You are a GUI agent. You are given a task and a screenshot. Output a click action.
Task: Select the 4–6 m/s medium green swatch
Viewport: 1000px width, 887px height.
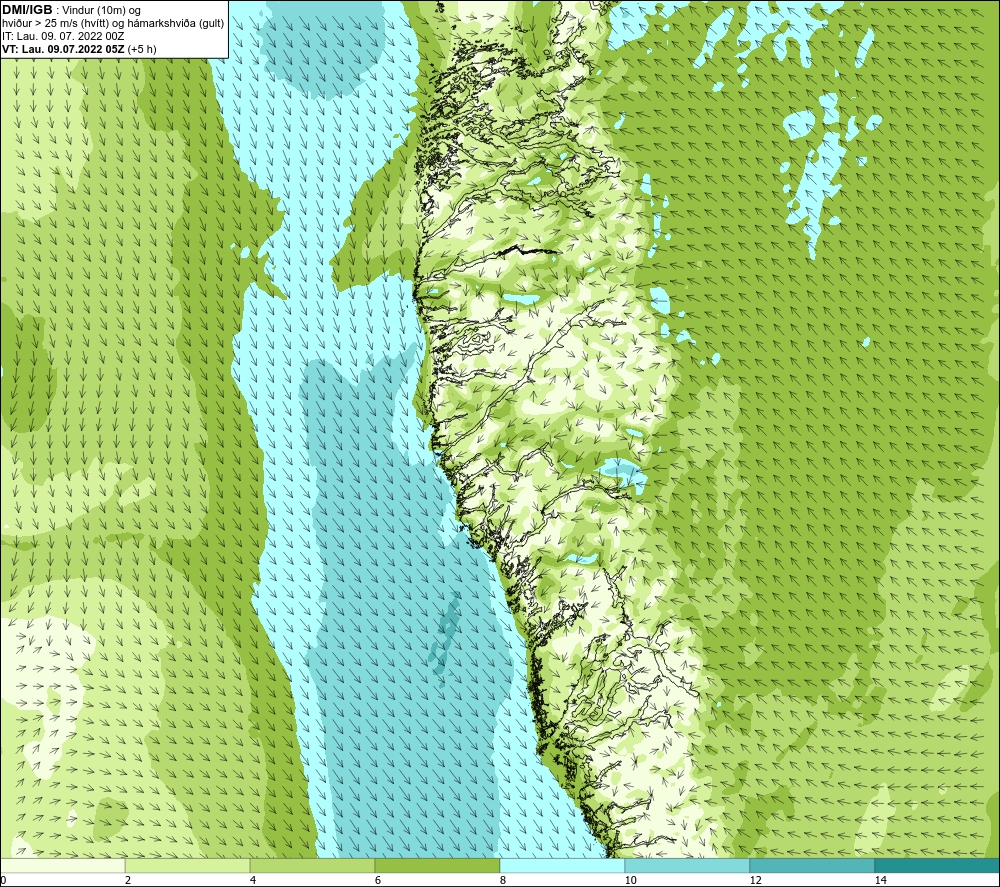click(x=312, y=865)
